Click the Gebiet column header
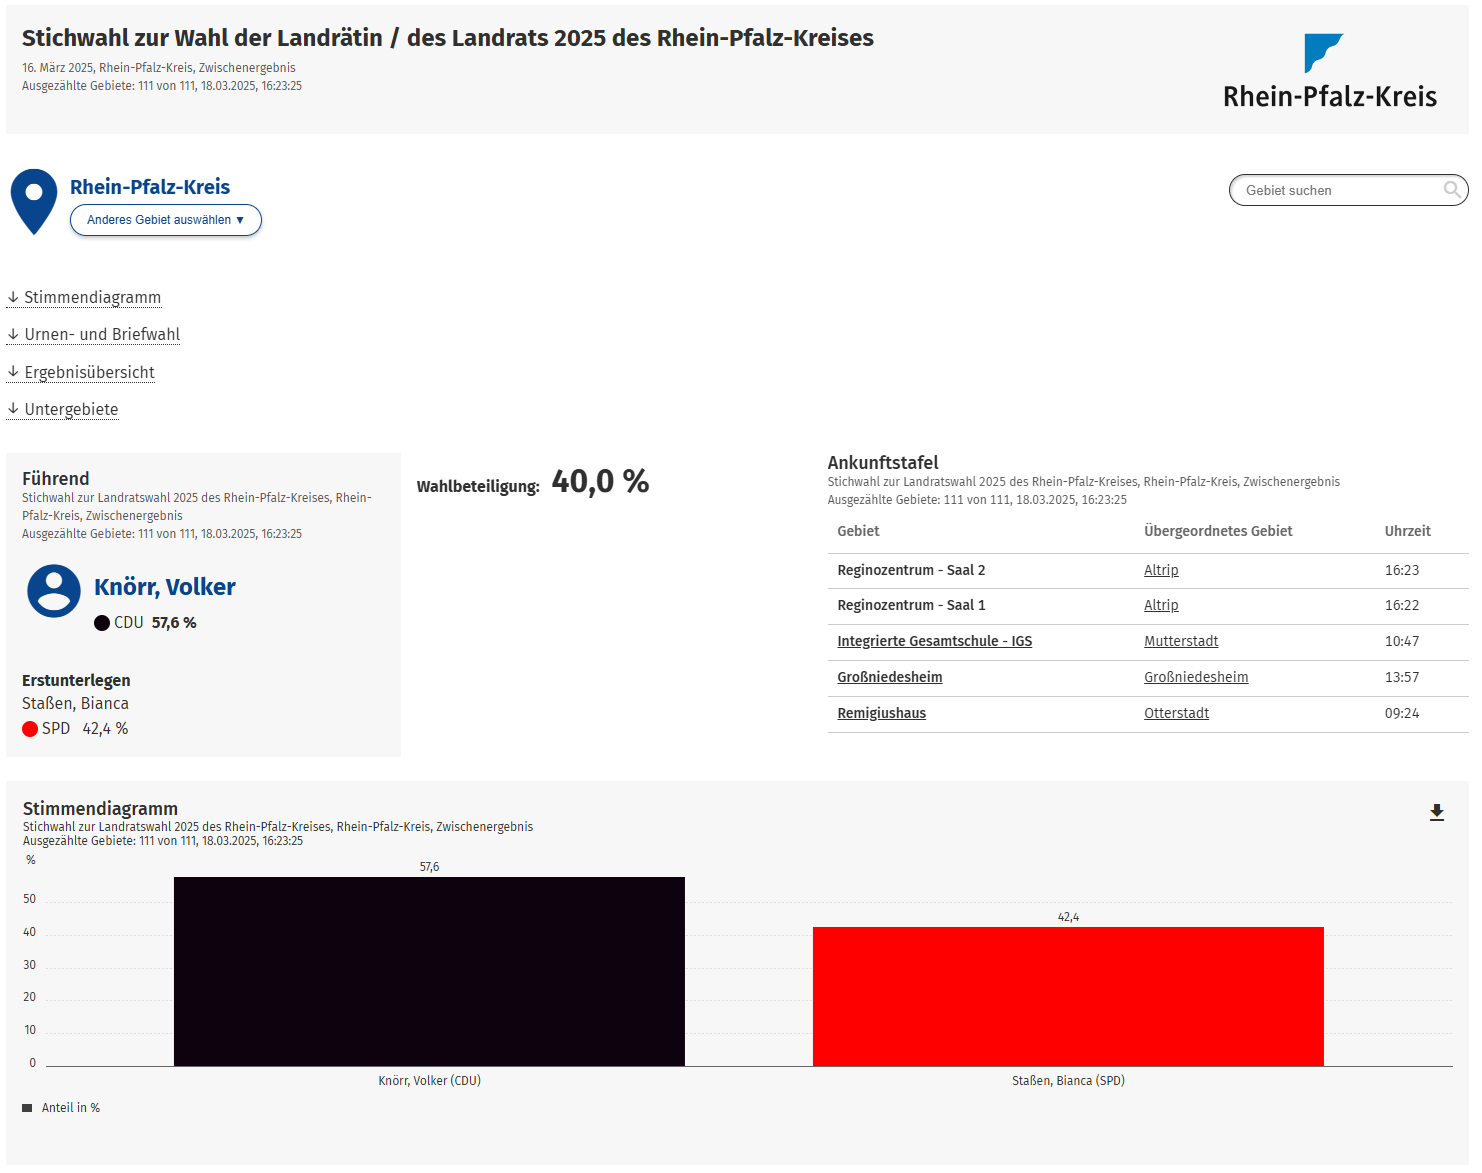 tap(858, 531)
